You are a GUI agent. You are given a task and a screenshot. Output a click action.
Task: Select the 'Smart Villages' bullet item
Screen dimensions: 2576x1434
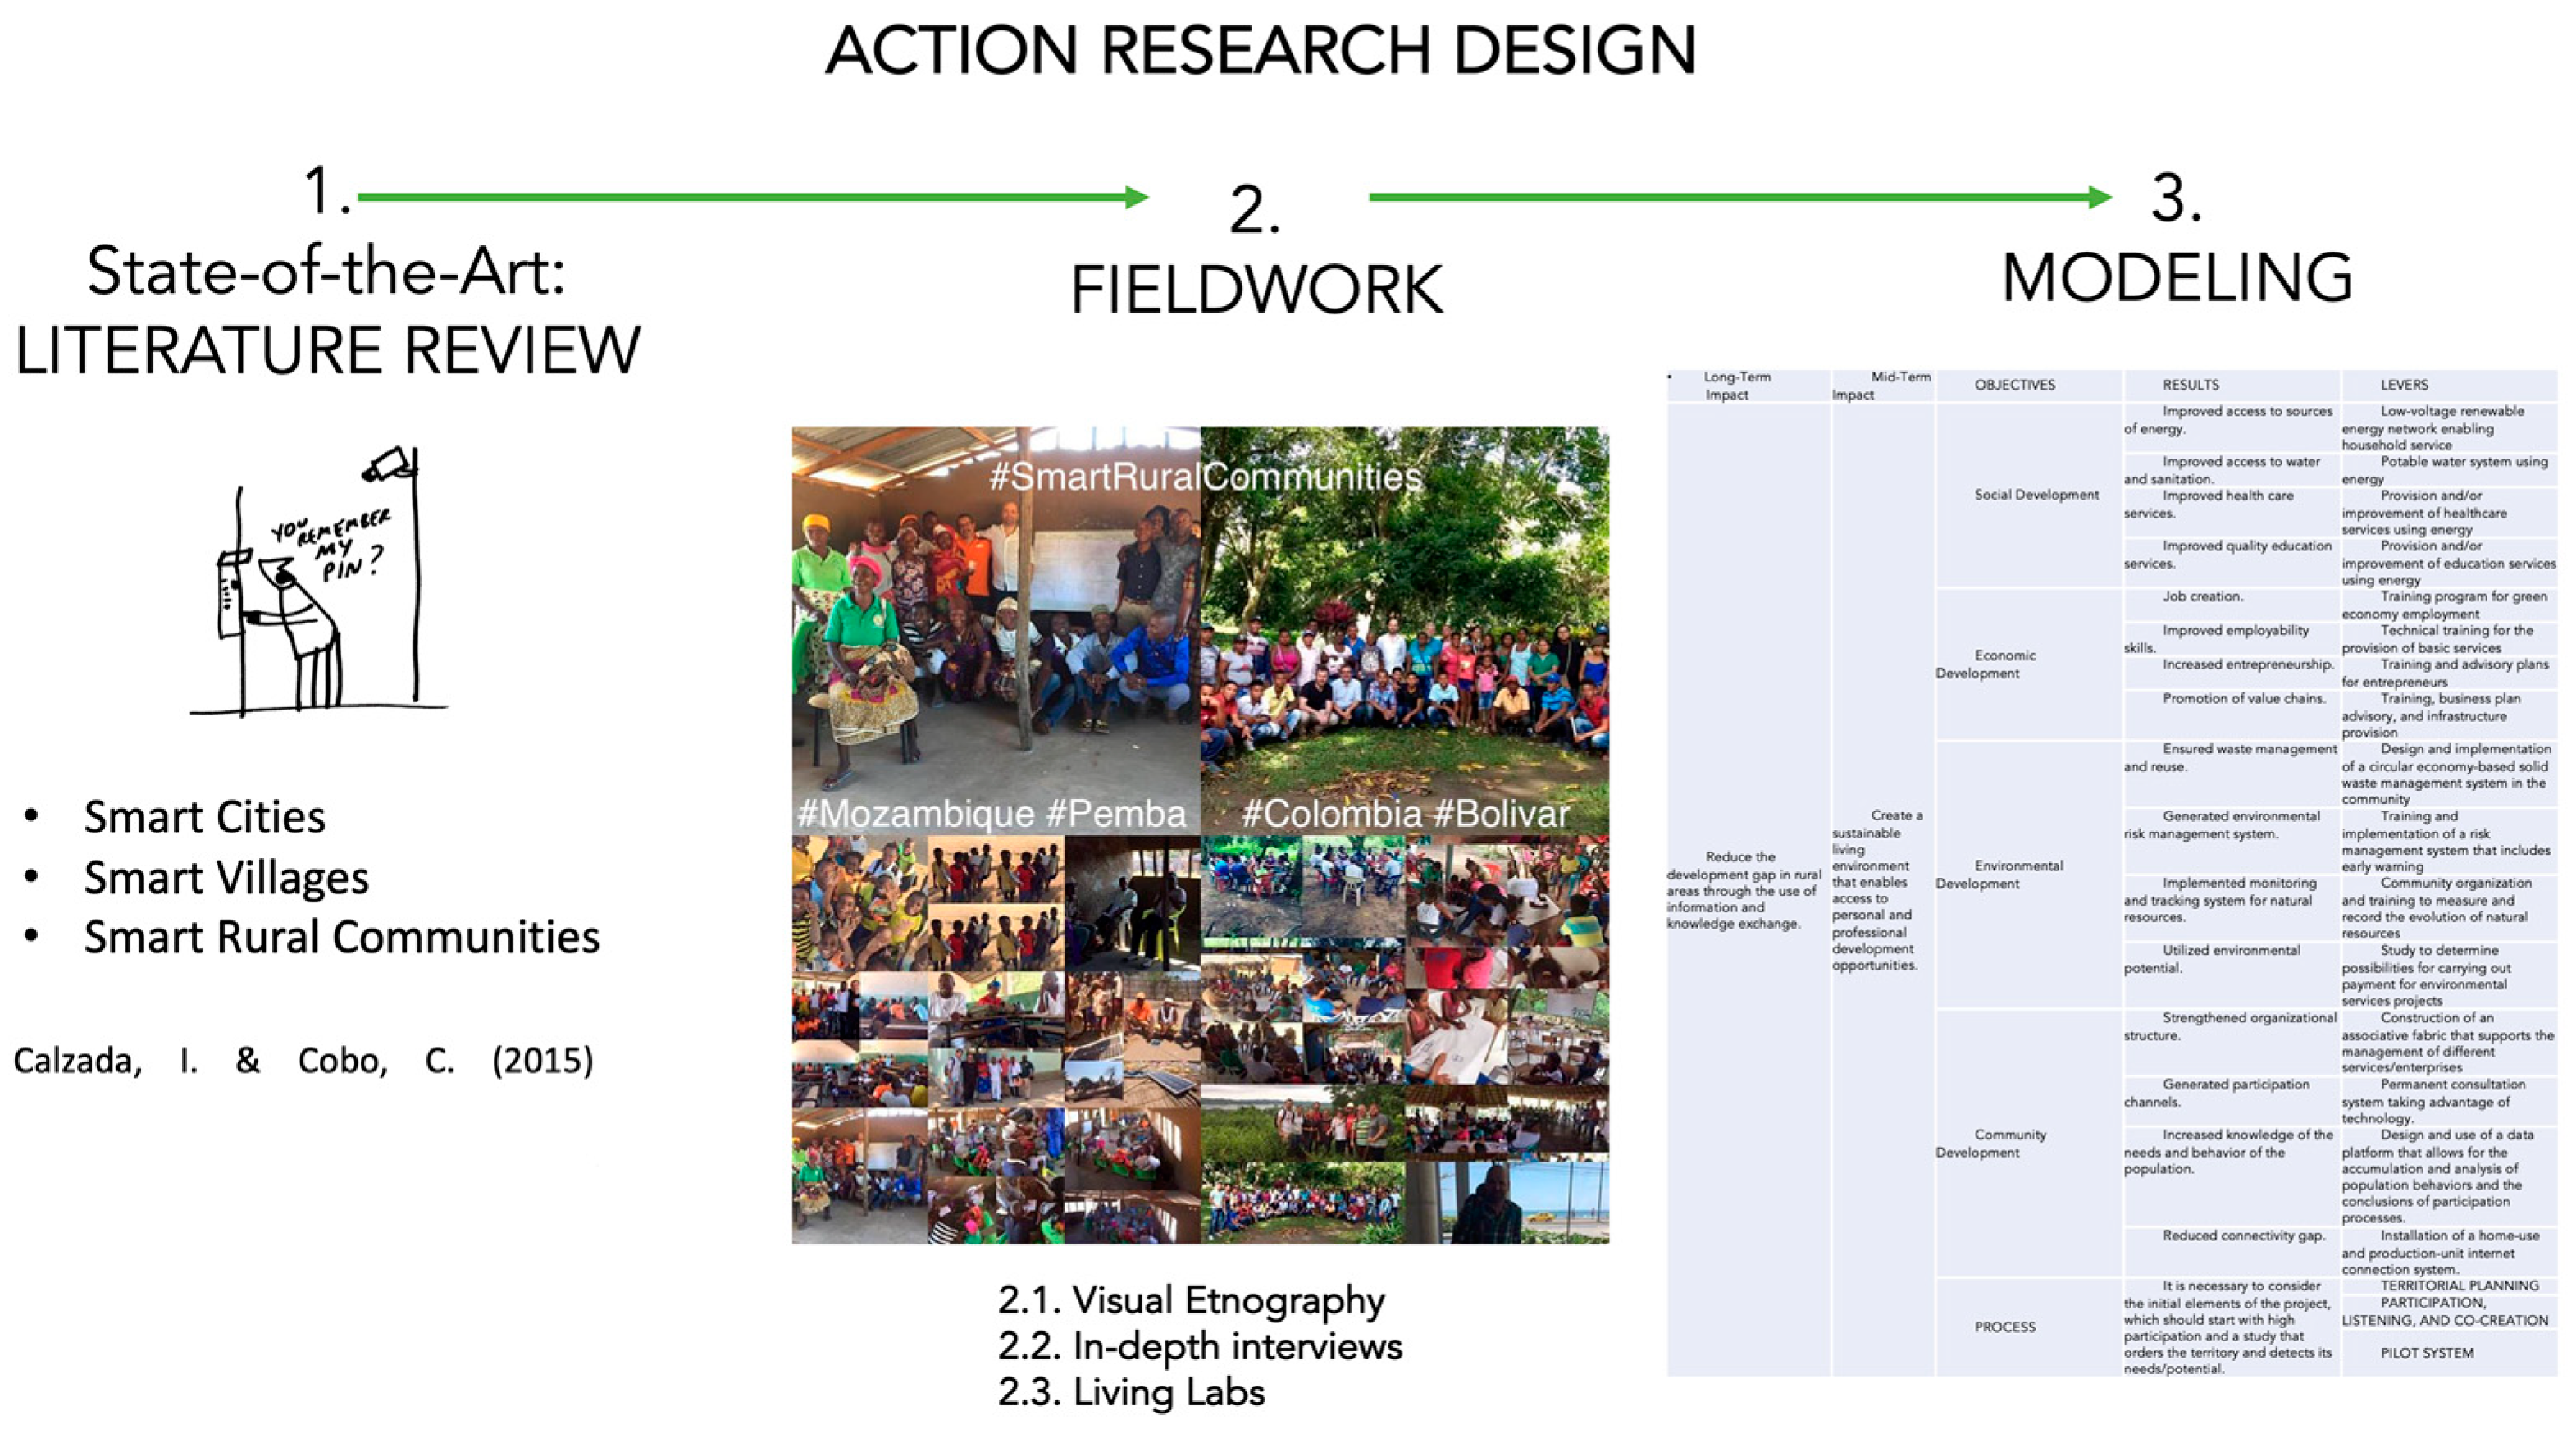[x=227, y=879]
